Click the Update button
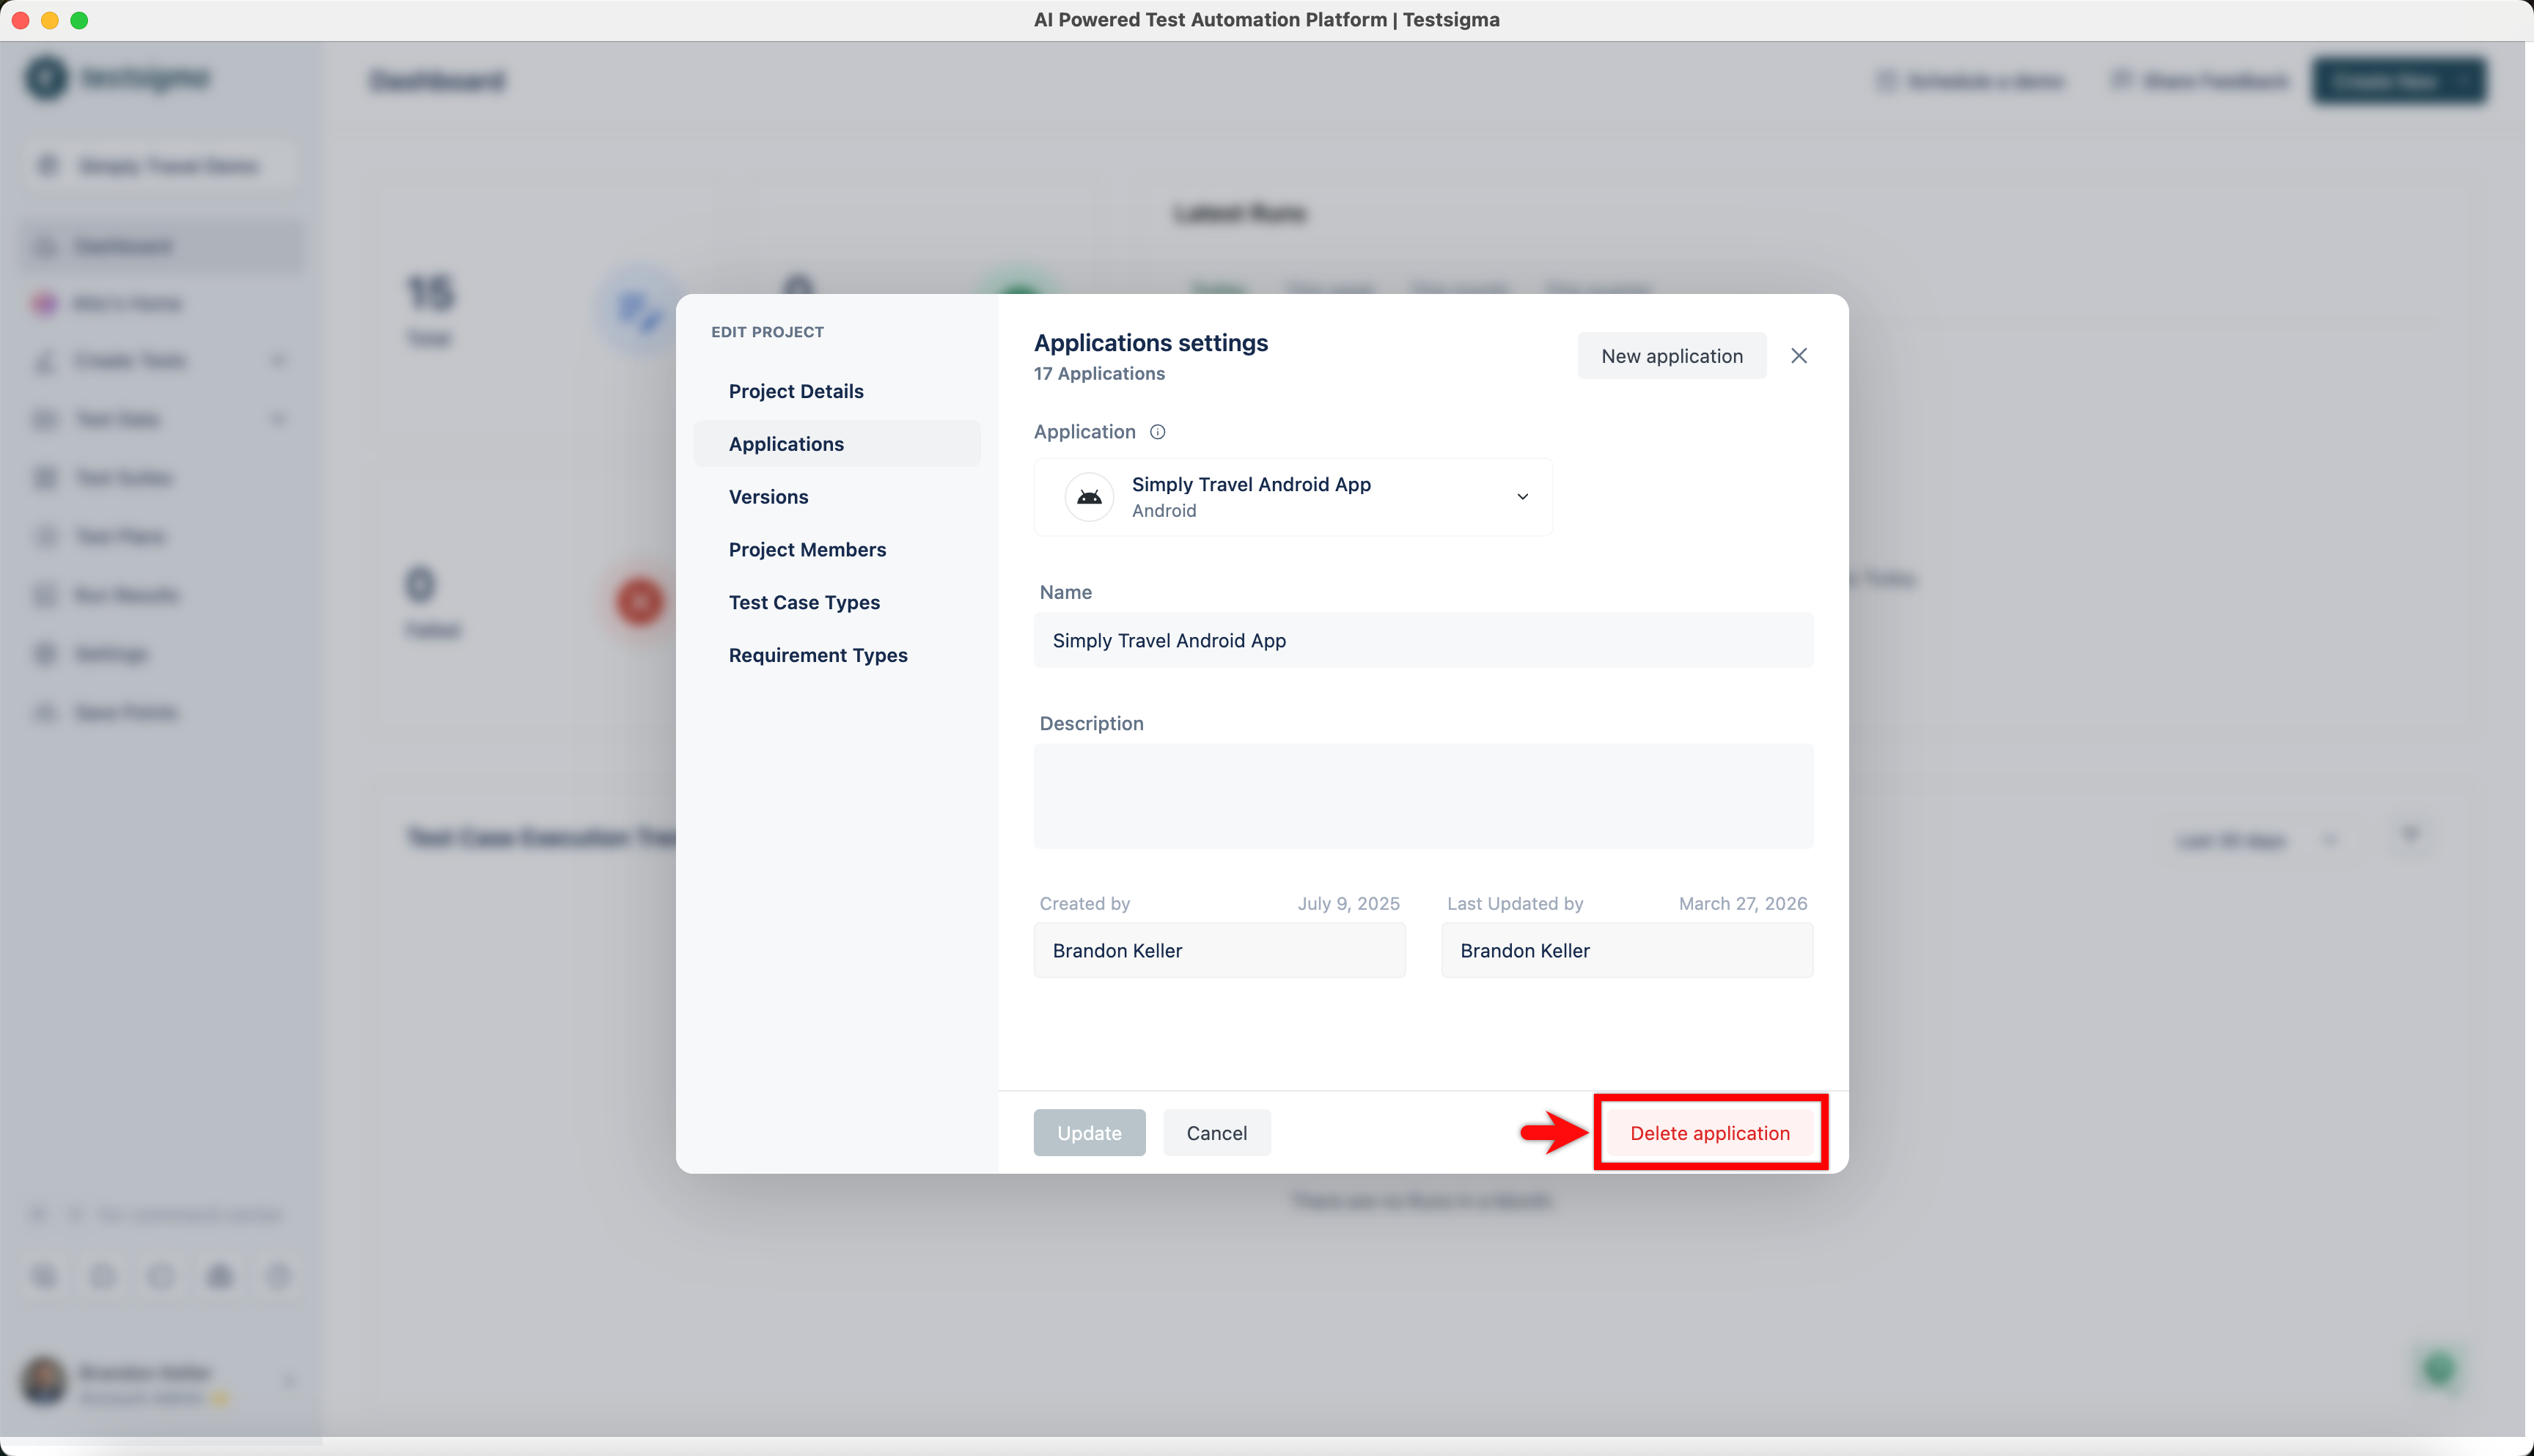 (1089, 1133)
